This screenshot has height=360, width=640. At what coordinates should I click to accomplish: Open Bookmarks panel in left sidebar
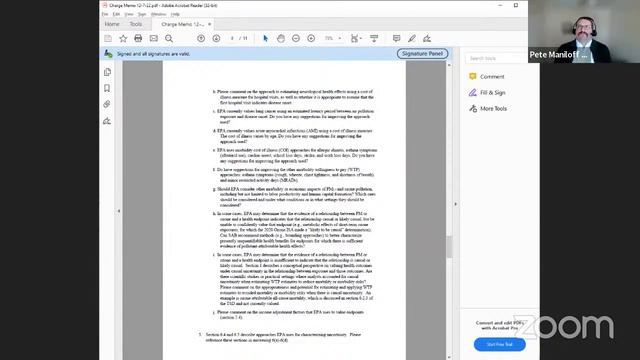click(107, 88)
